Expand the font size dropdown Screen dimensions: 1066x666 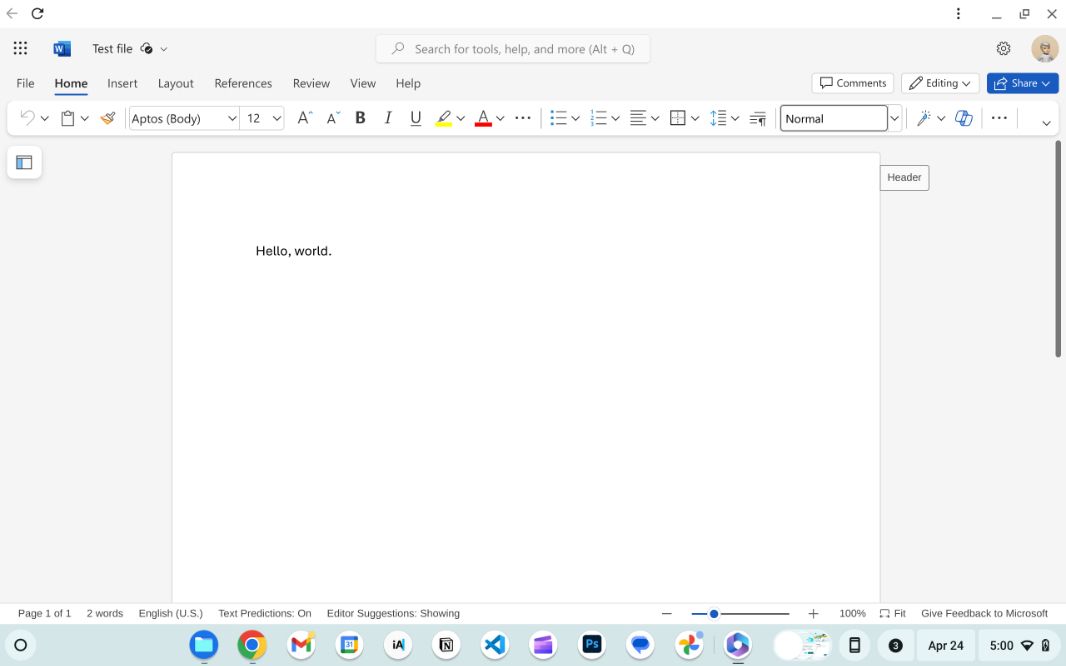[277, 118]
